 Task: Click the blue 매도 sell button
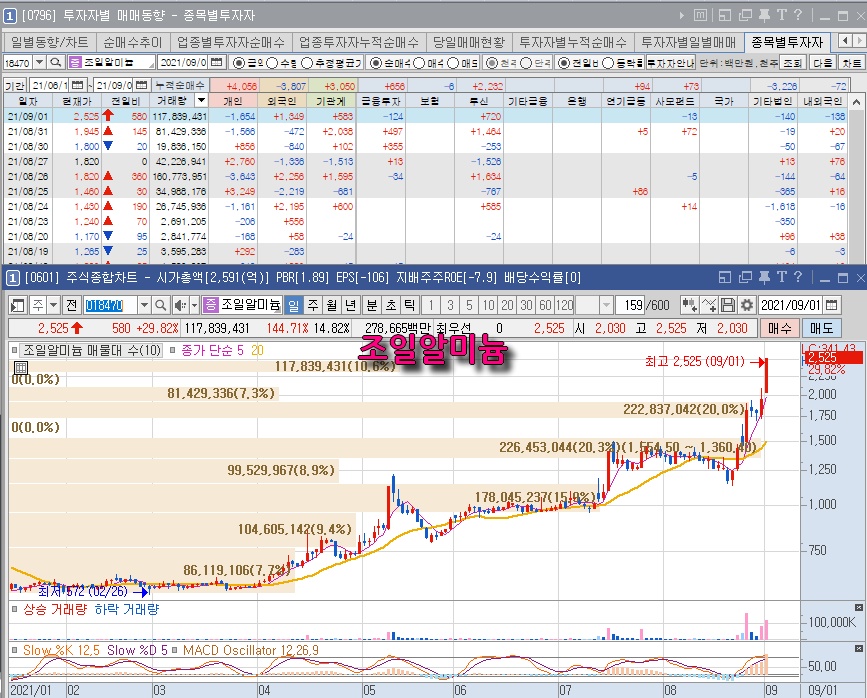pos(822,328)
